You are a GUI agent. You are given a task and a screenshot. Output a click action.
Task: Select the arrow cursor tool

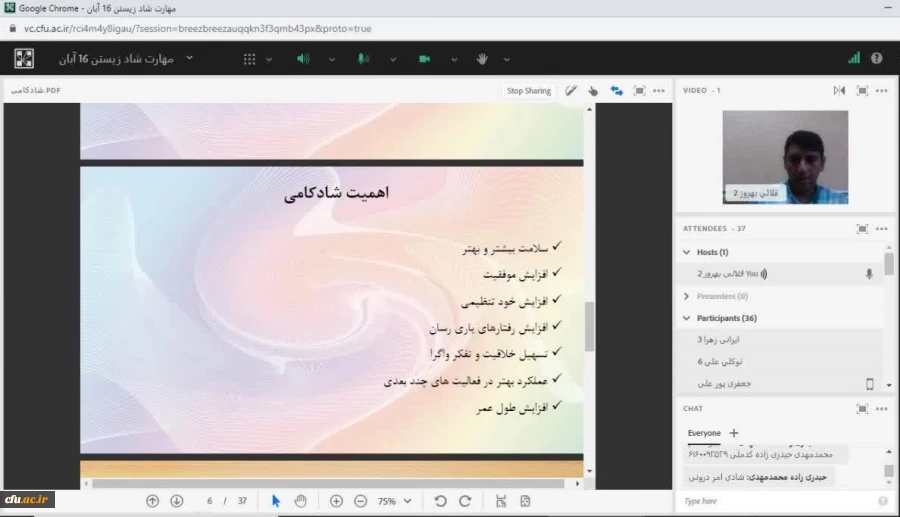point(276,501)
